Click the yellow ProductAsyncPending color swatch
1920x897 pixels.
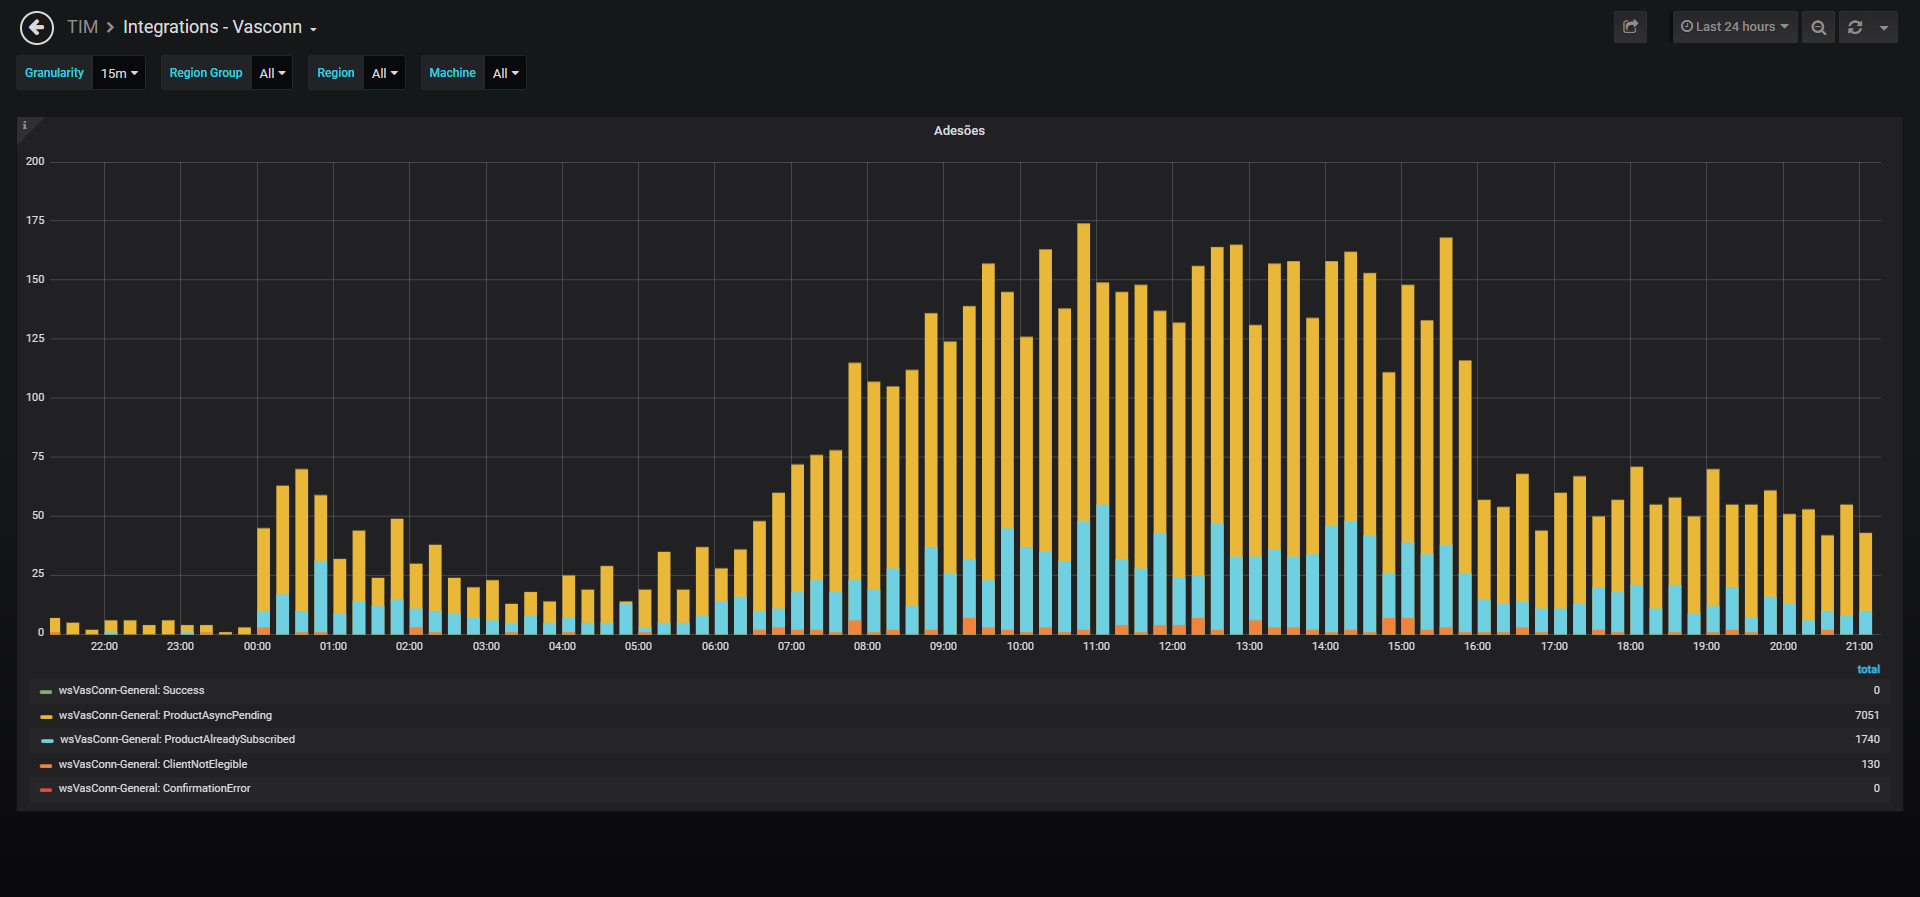click(x=46, y=717)
